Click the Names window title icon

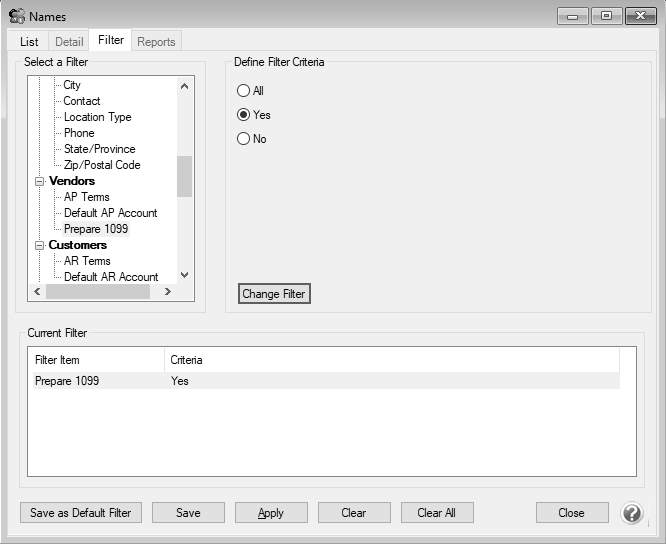[x=16, y=16]
